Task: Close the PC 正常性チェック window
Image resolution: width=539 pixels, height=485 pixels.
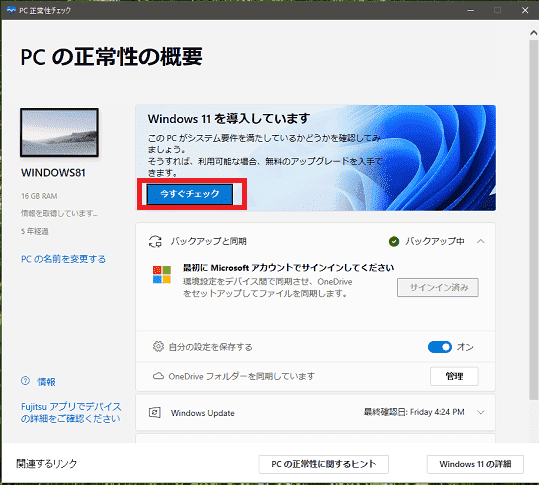Action: 525,10
